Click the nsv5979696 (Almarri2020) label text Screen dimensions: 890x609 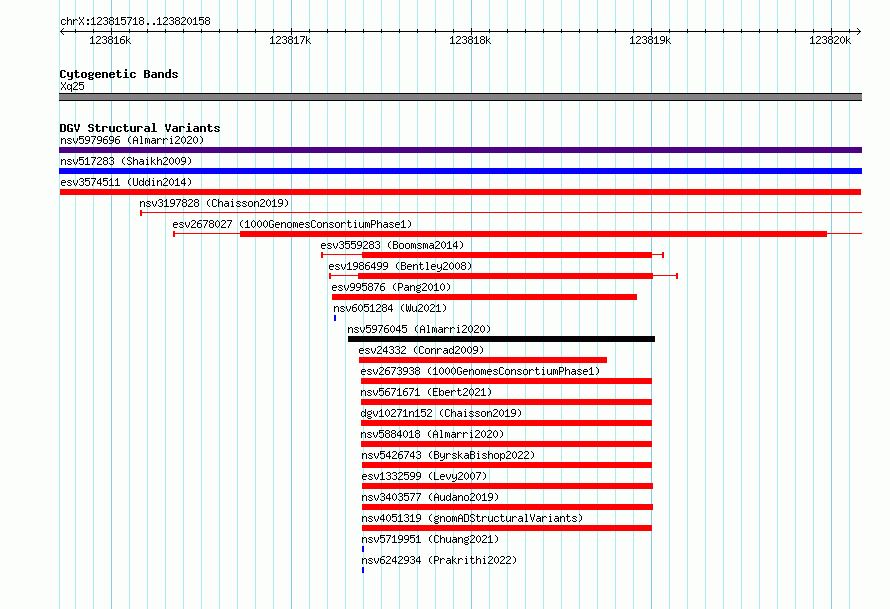(132, 140)
